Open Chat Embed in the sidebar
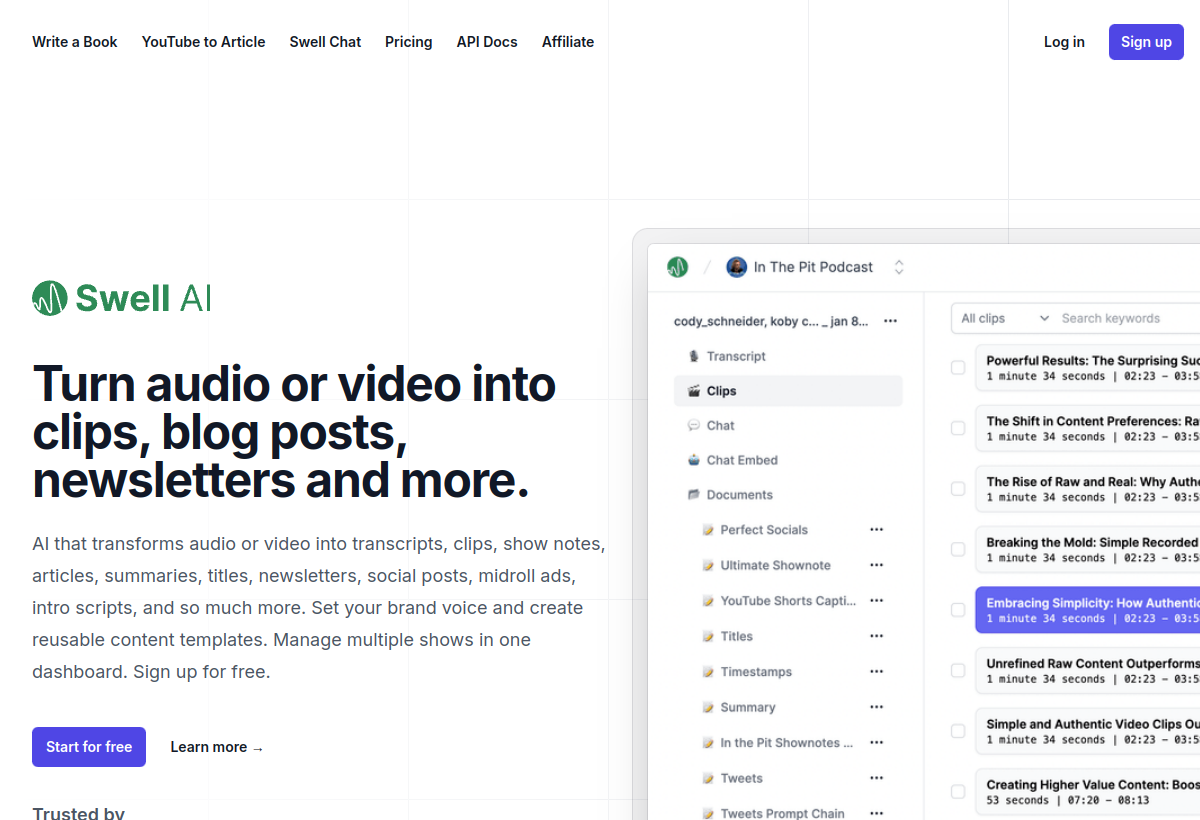The image size is (1200, 820). [x=788, y=460]
